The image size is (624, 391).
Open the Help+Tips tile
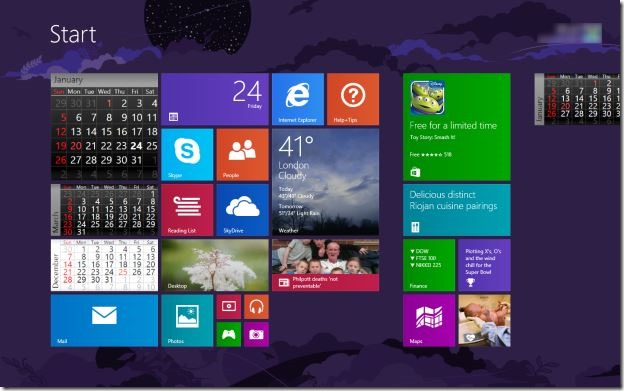[353, 99]
